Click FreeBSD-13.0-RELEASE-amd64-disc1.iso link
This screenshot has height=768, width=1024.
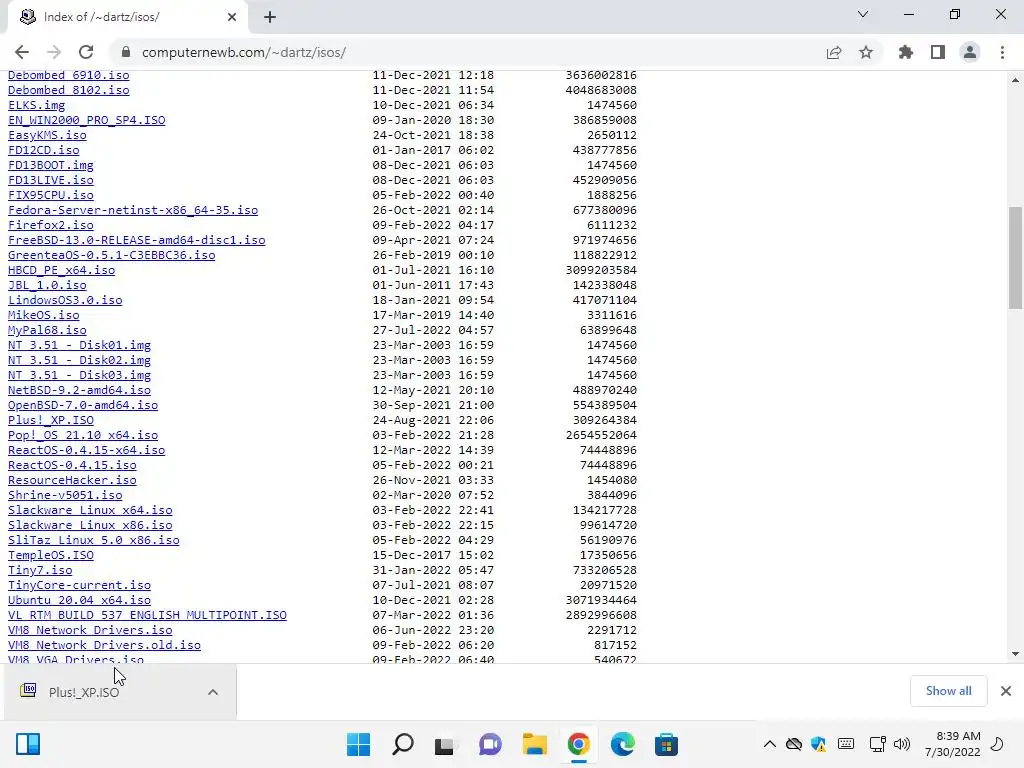(136, 240)
